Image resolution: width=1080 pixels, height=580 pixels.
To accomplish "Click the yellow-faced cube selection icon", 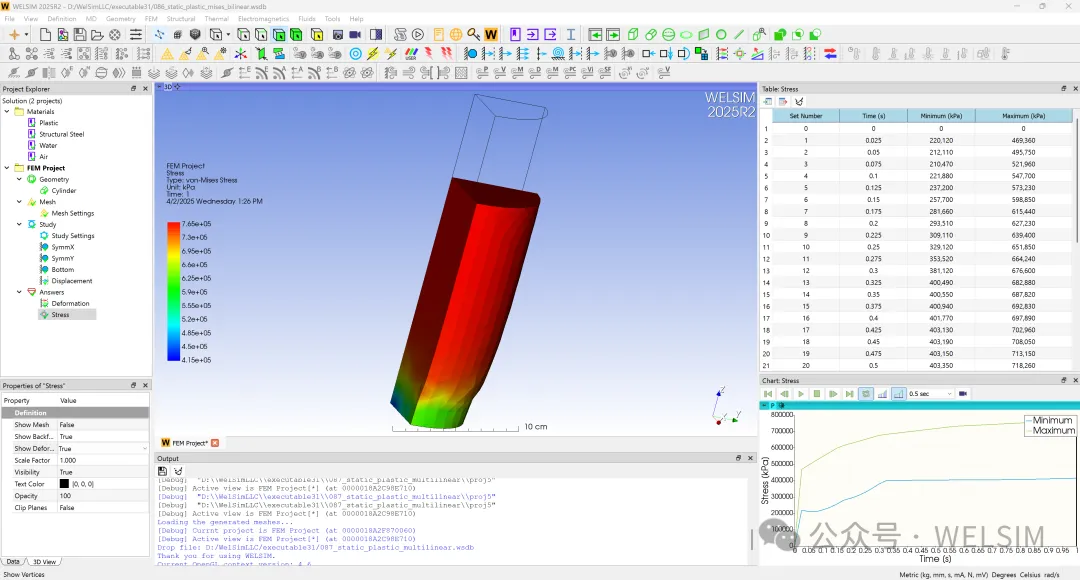I will (317, 34).
